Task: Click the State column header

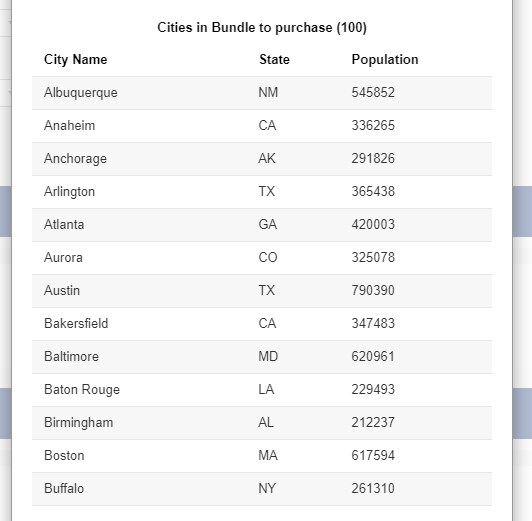Action: coord(274,60)
